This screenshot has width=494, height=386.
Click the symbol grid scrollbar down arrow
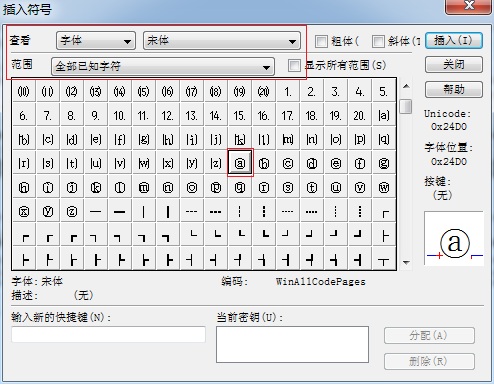click(406, 262)
